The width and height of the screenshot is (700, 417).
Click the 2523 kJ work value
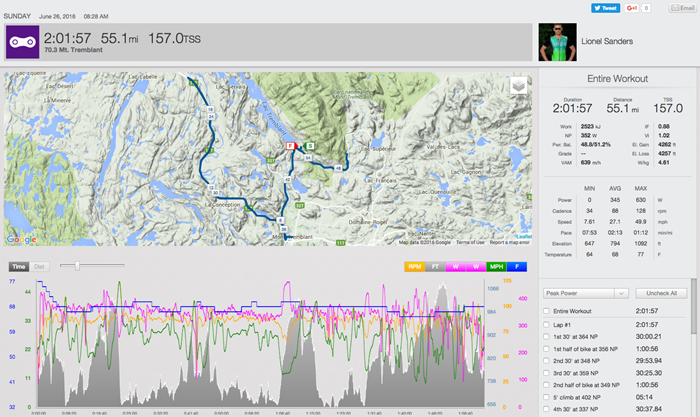tap(590, 126)
